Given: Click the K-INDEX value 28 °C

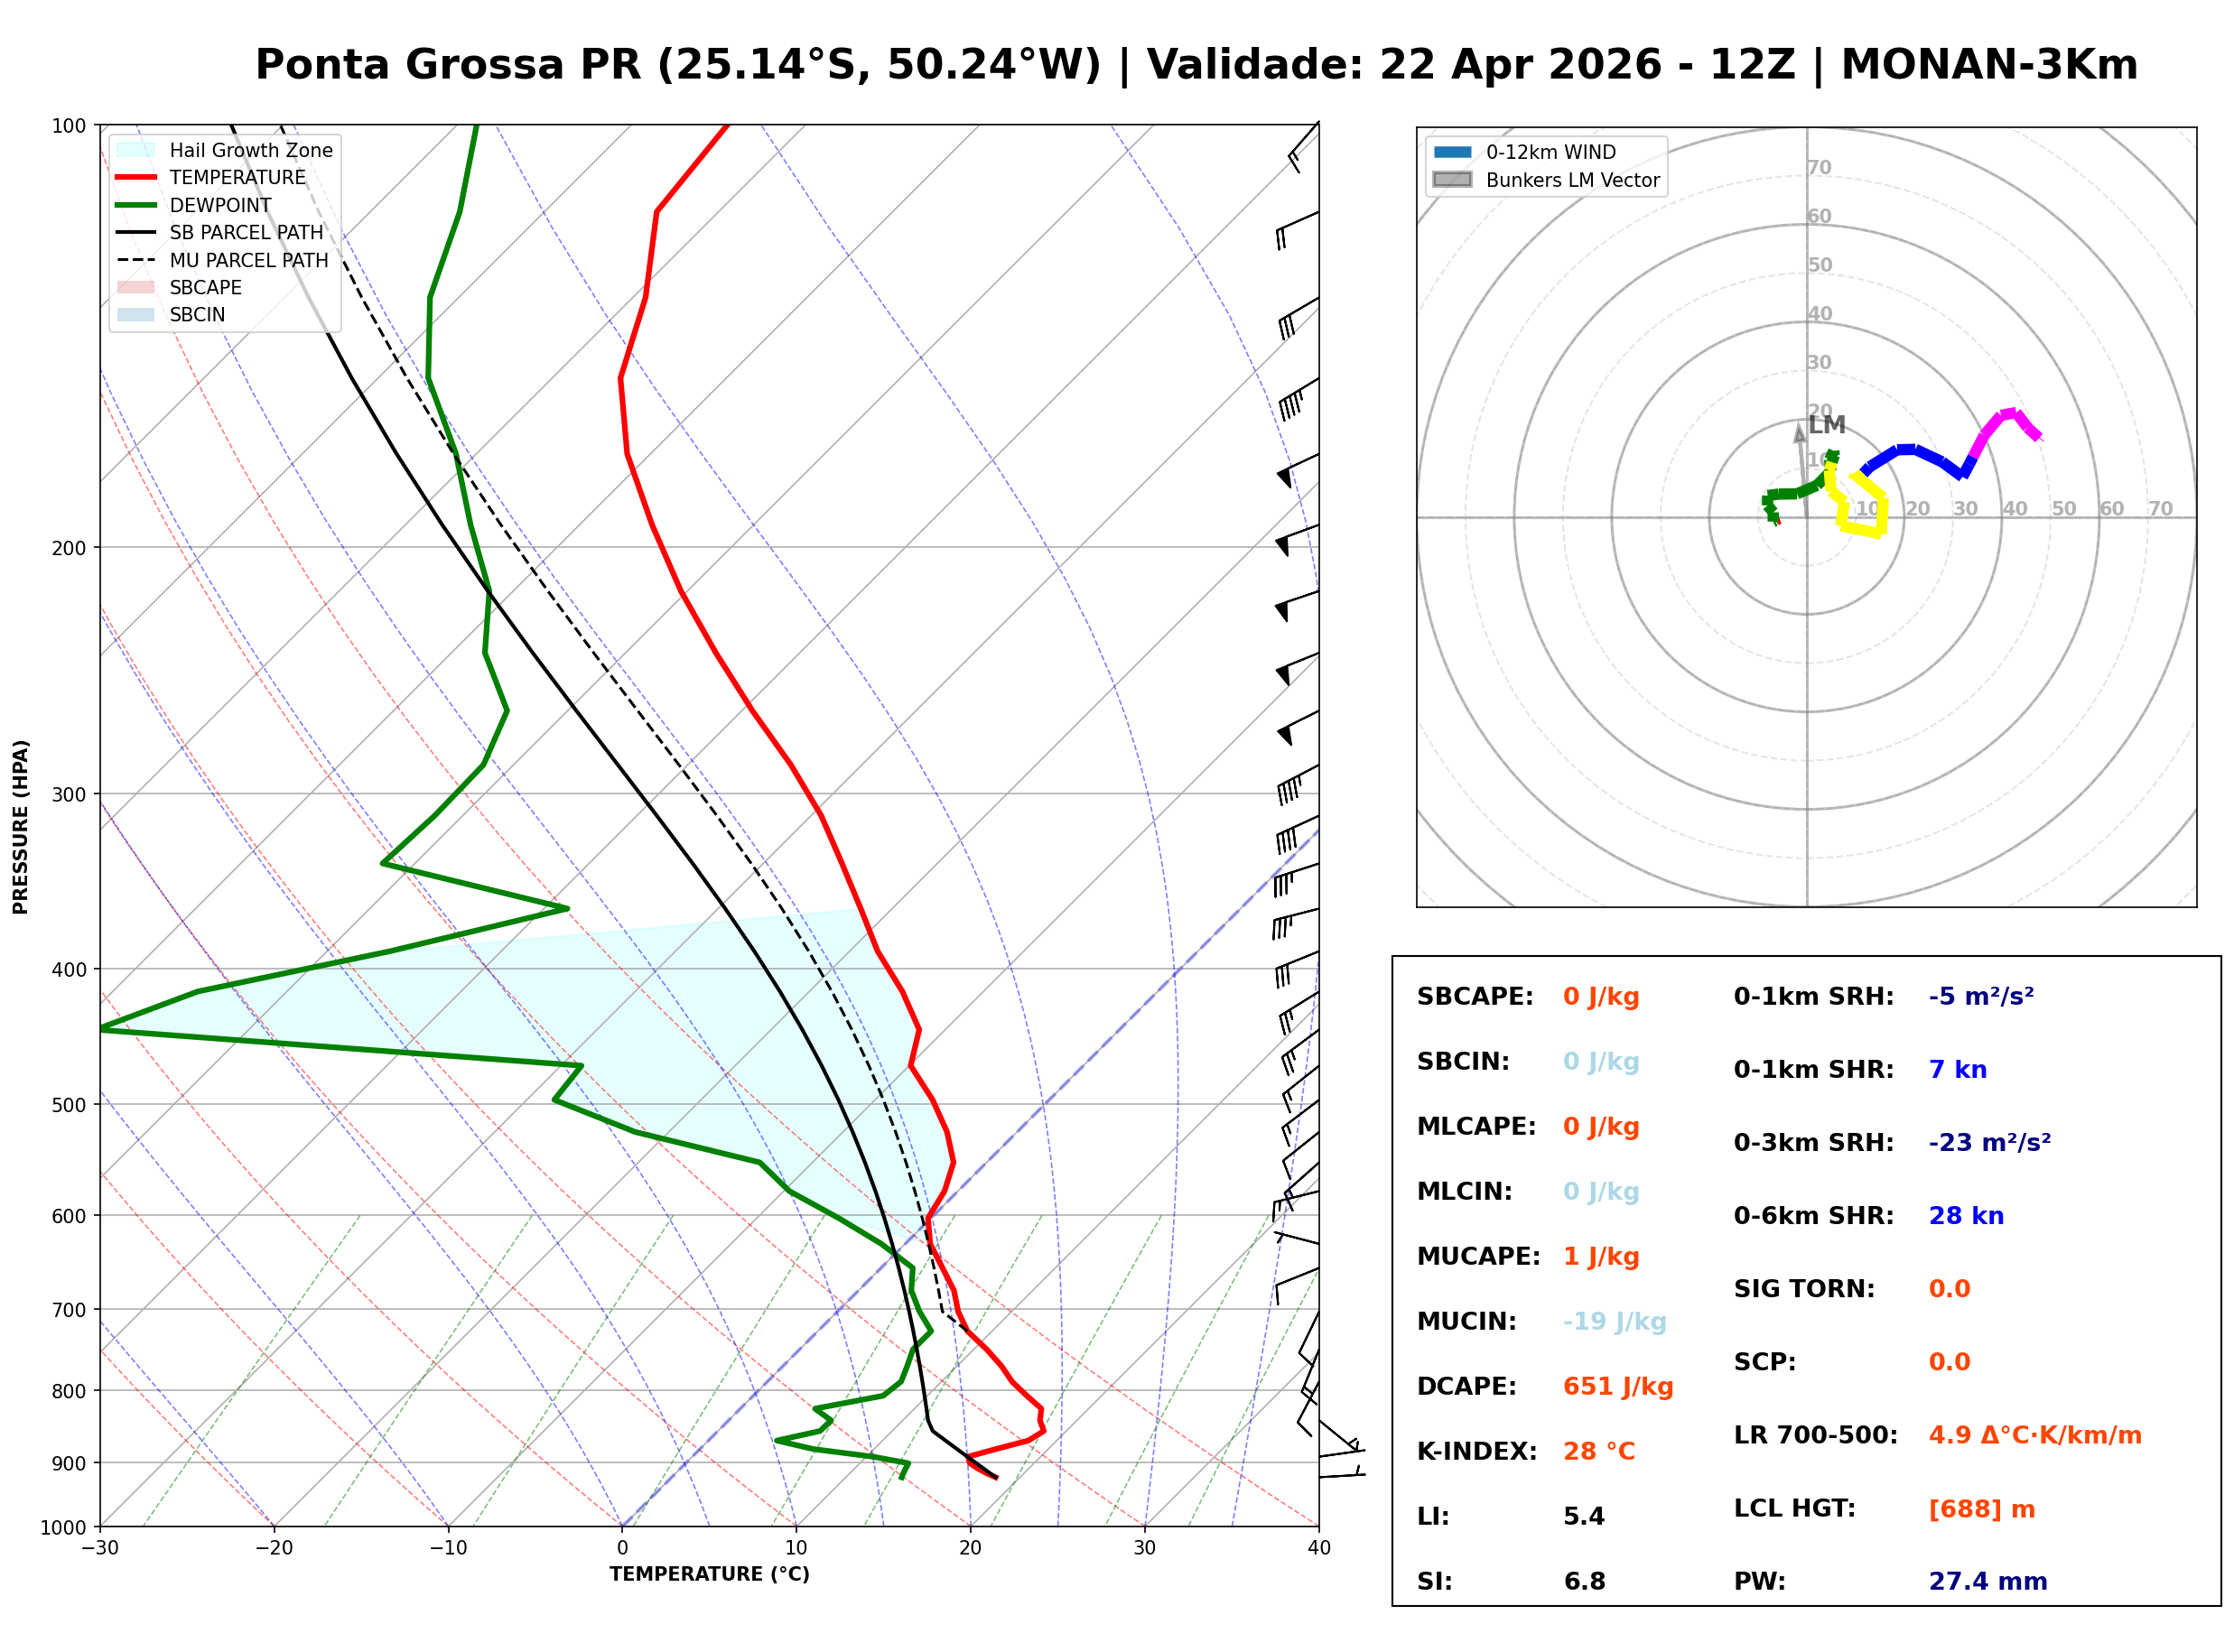Looking at the screenshot, I should coord(1599,1452).
